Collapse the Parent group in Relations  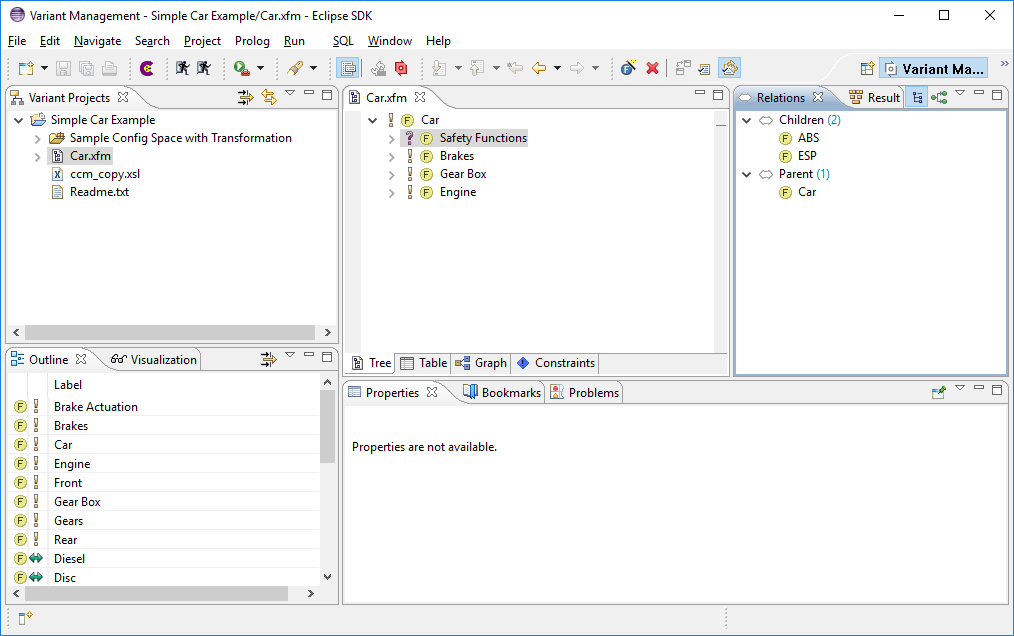(747, 175)
